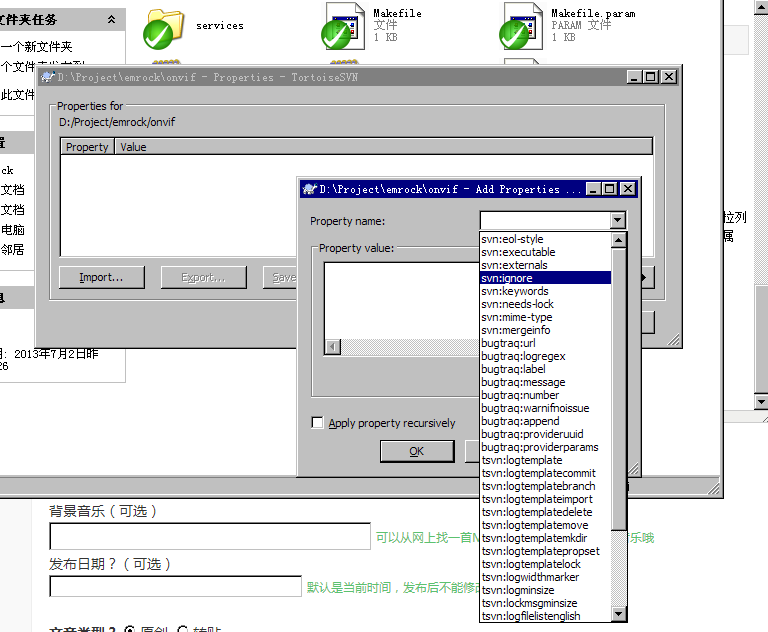
Task: Choose svn:externals from the list
Action: click(x=546, y=265)
